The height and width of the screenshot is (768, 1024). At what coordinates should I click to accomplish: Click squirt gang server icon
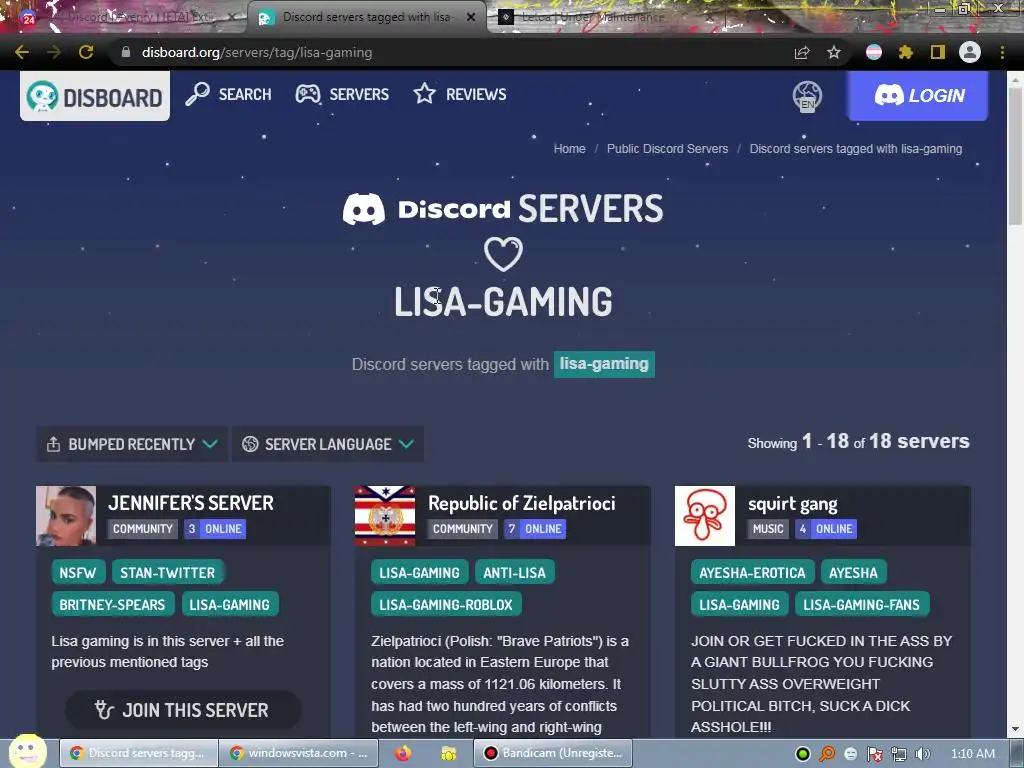point(705,515)
